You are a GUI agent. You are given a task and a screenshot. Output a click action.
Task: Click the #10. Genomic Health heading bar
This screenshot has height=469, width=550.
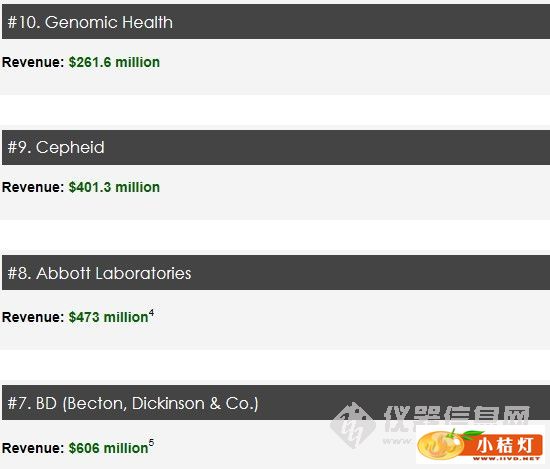(x=276, y=22)
